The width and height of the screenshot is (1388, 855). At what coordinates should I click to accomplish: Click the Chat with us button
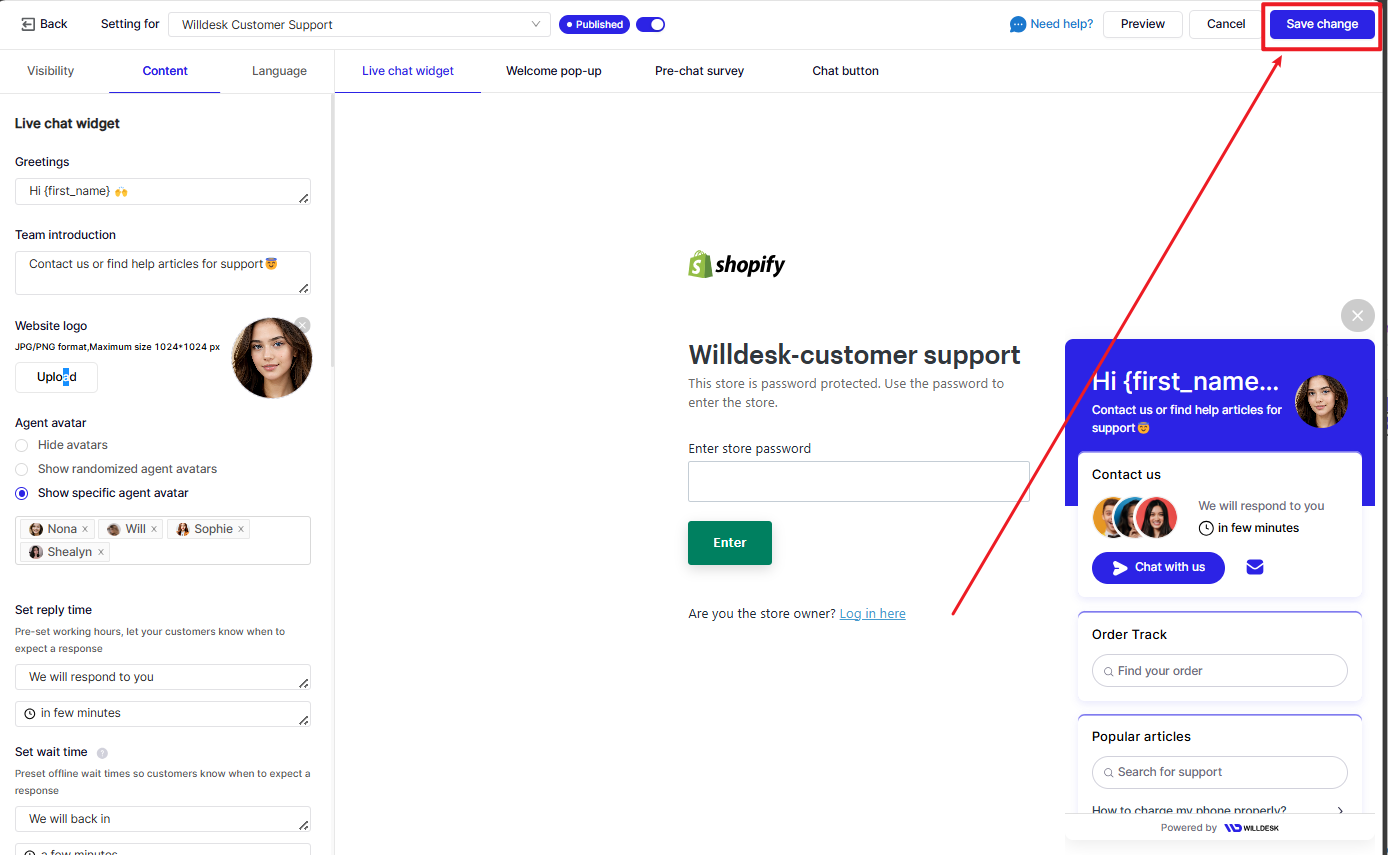(x=1158, y=568)
